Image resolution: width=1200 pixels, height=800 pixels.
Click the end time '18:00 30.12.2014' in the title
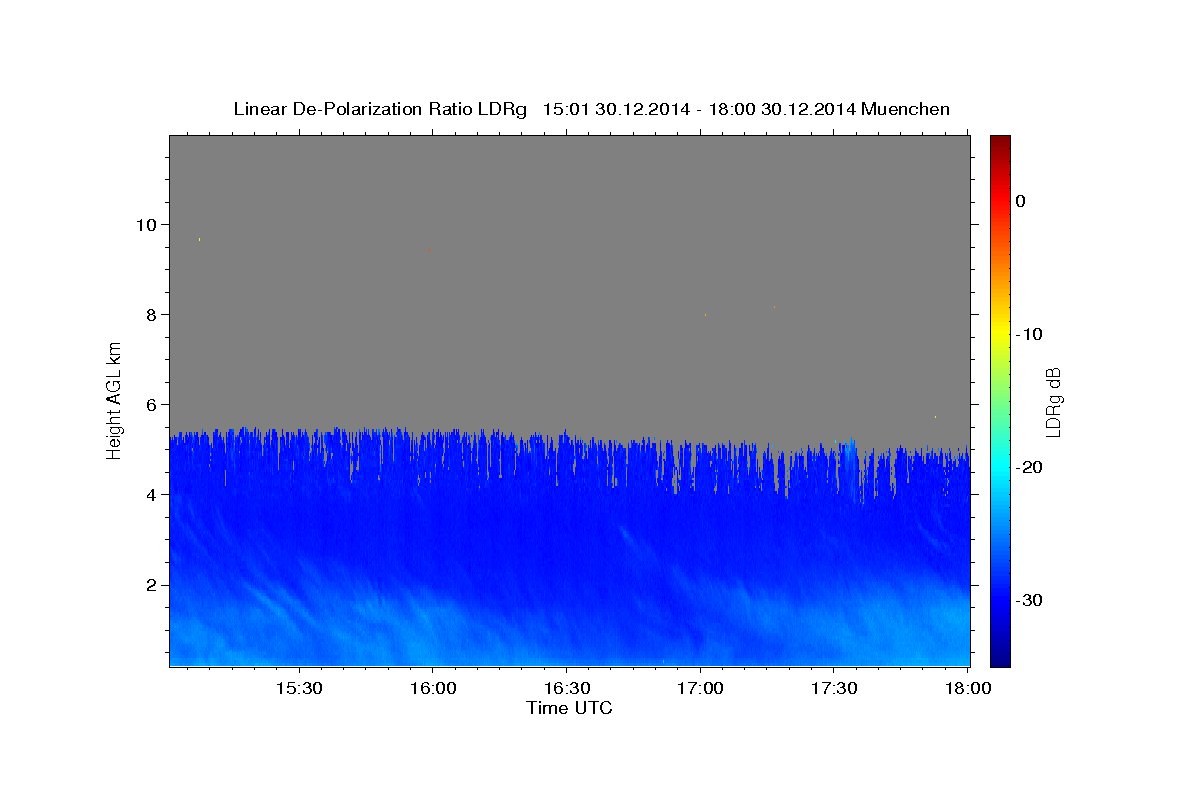tap(782, 109)
